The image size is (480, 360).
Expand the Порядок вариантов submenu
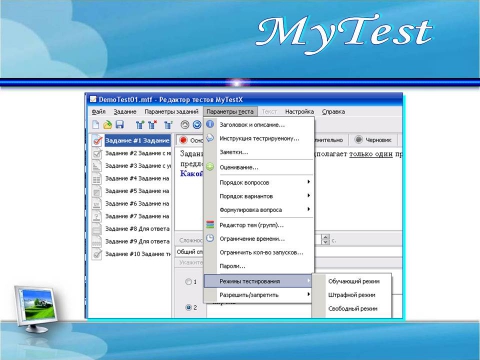pyautogui.click(x=309, y=196)
